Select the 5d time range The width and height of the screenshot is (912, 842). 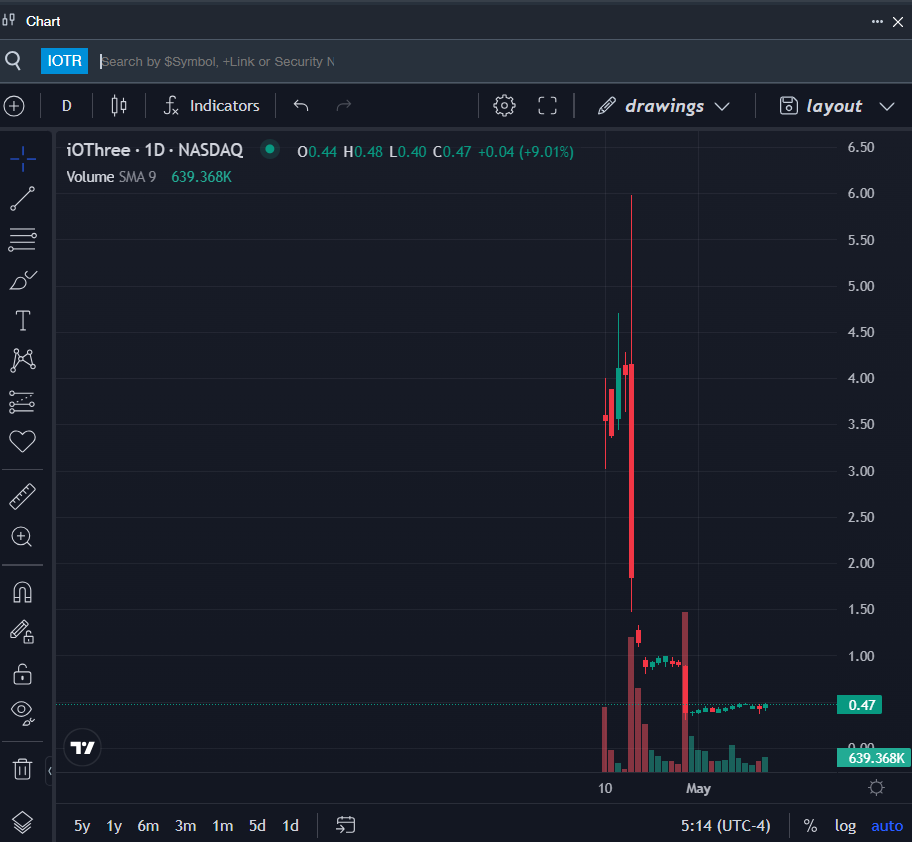click(257, 826)
